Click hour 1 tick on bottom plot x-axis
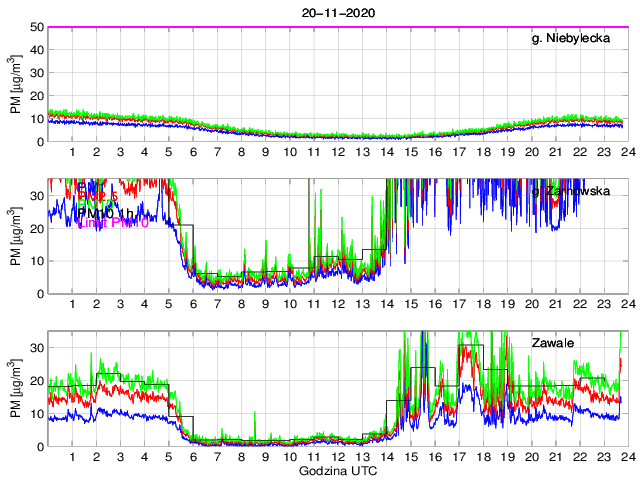The width and height of the screenshot is (640, 480). coord(72,457)
